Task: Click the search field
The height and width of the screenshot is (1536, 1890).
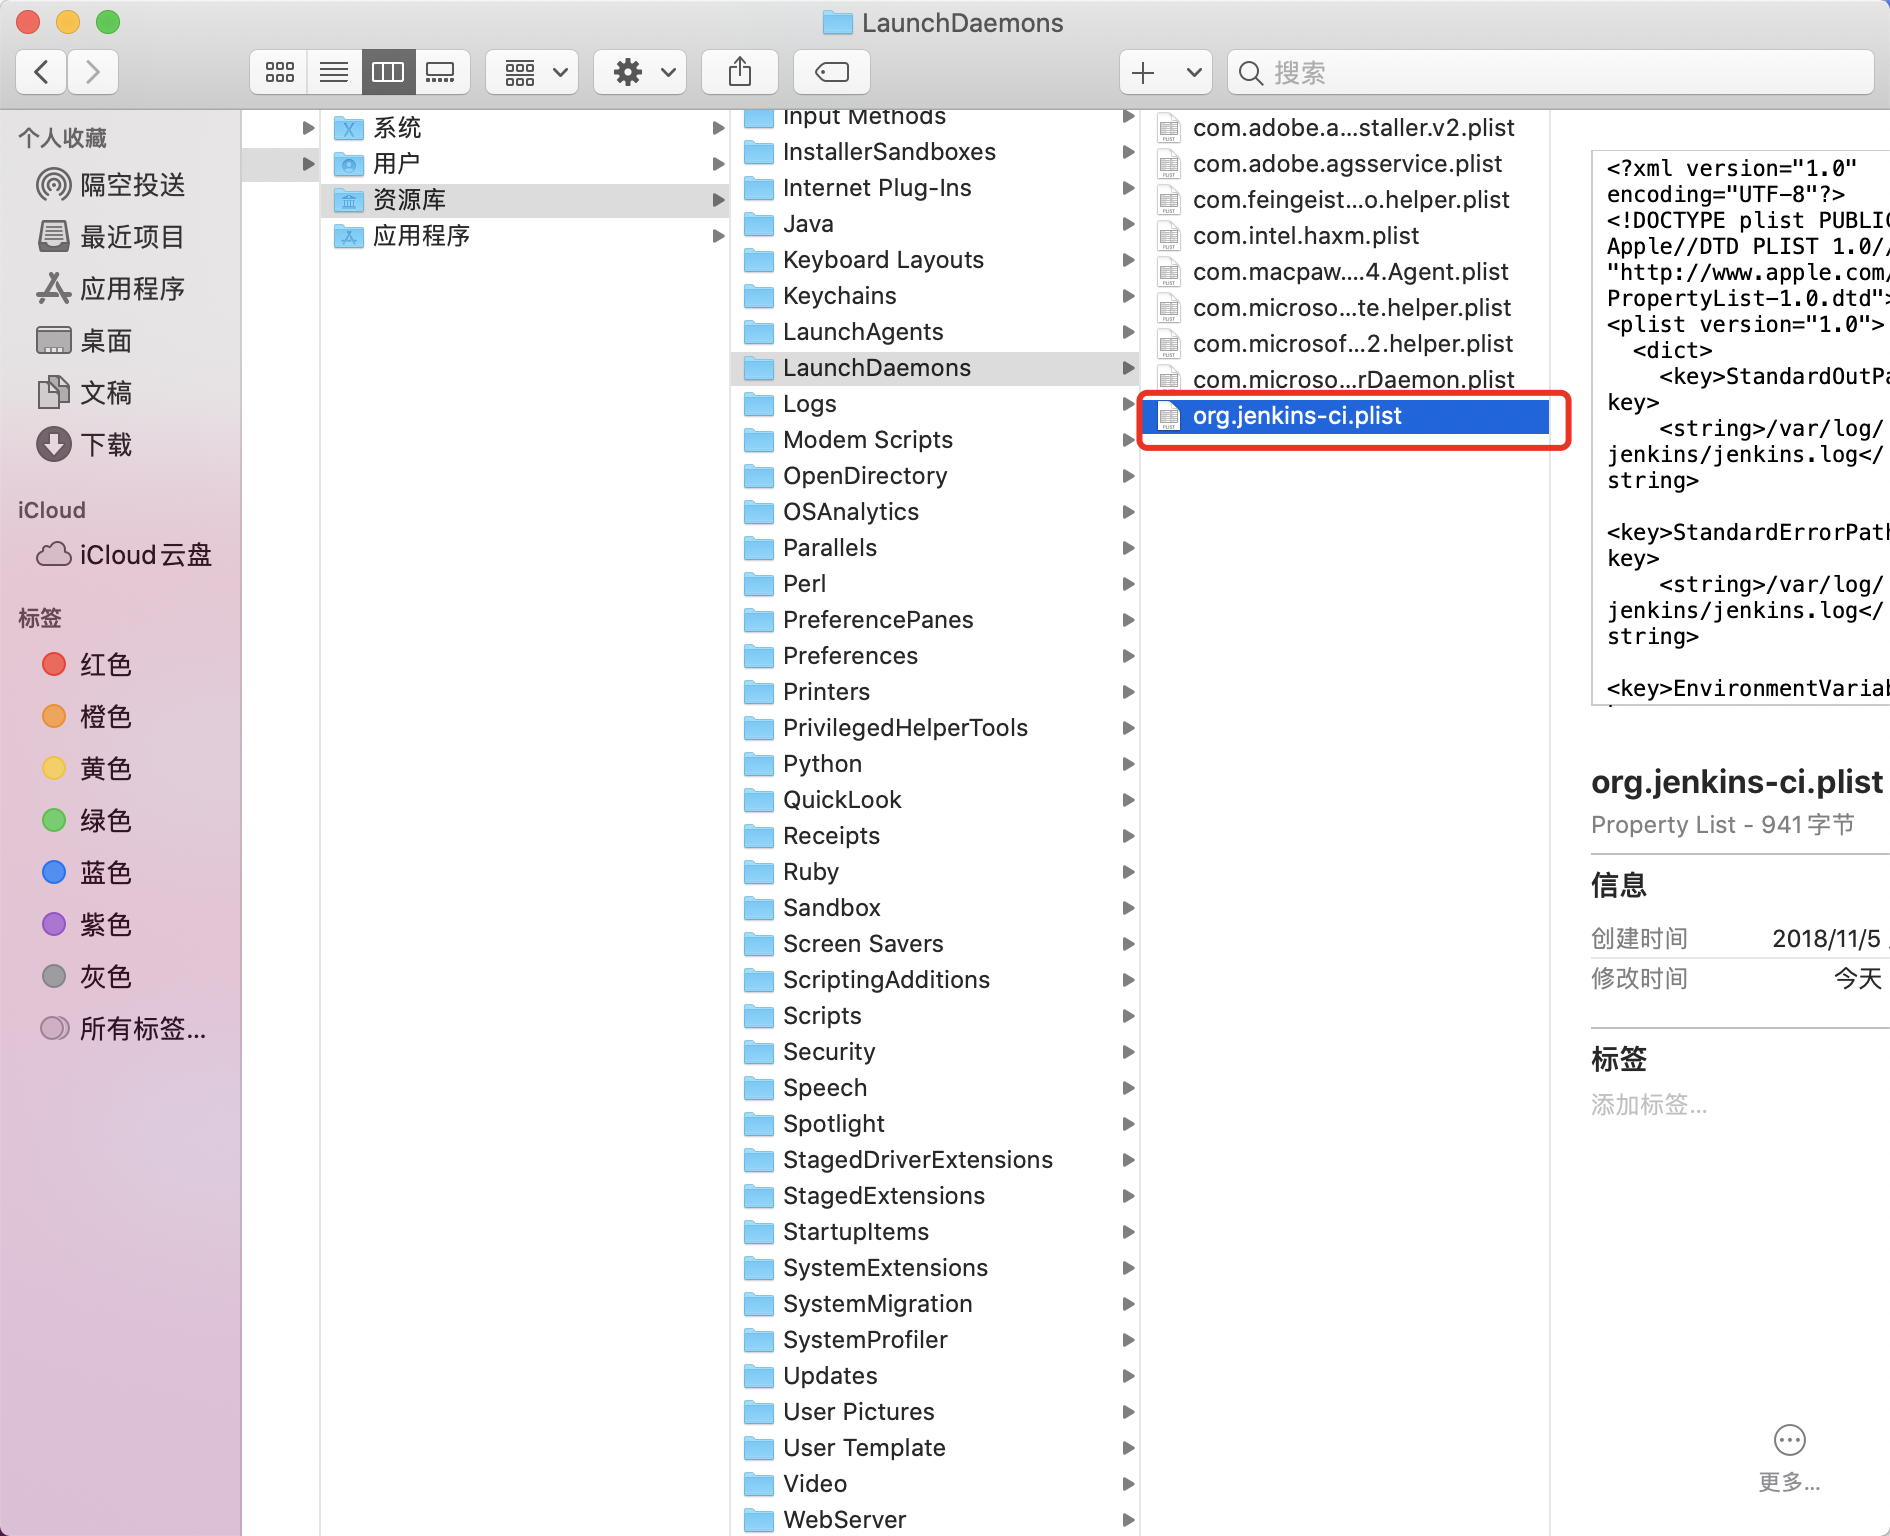Action: (1551, 72)
